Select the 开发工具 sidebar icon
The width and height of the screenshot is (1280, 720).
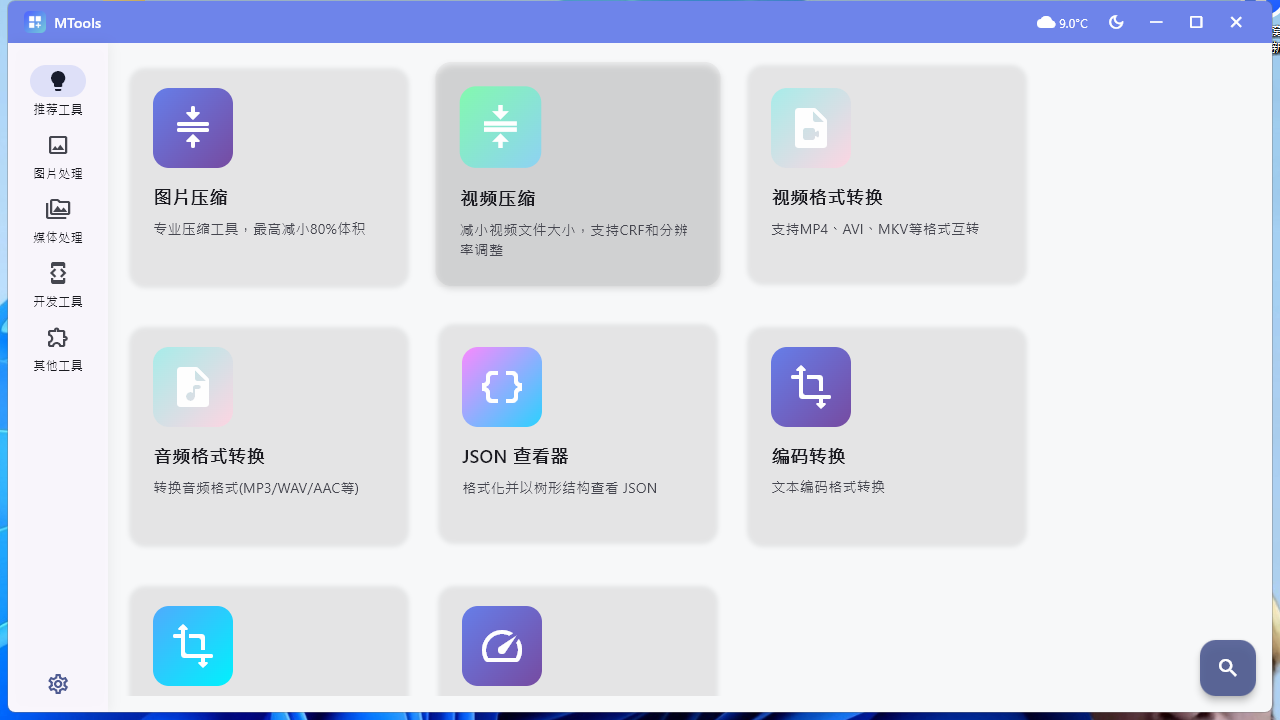coord(58,273)
